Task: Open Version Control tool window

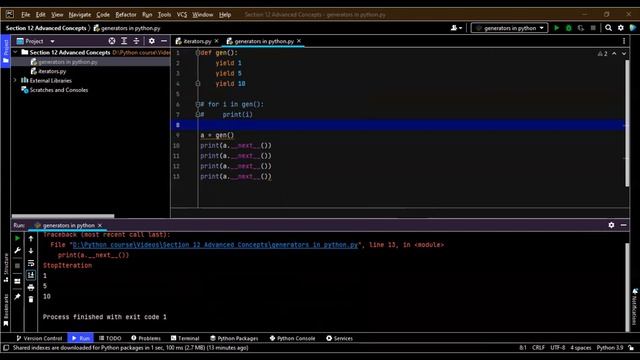Action: tap(39, 338)
